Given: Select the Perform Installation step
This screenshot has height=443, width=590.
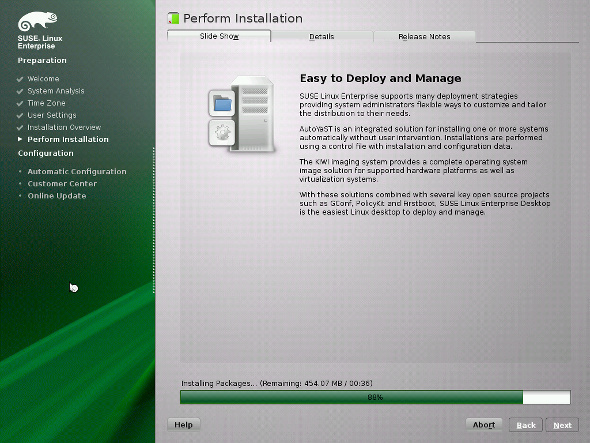Looking at the screenshot, I should [68, 139].
